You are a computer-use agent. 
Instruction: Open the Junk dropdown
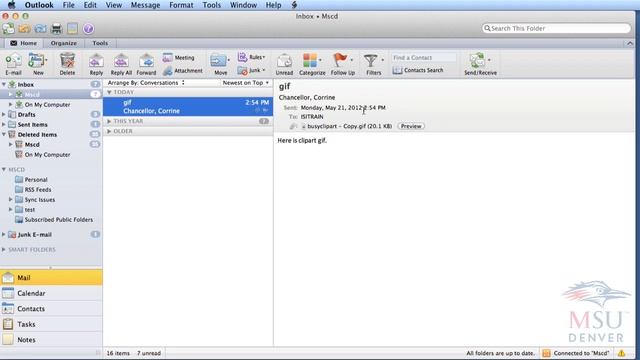click(x=251, y=71)
